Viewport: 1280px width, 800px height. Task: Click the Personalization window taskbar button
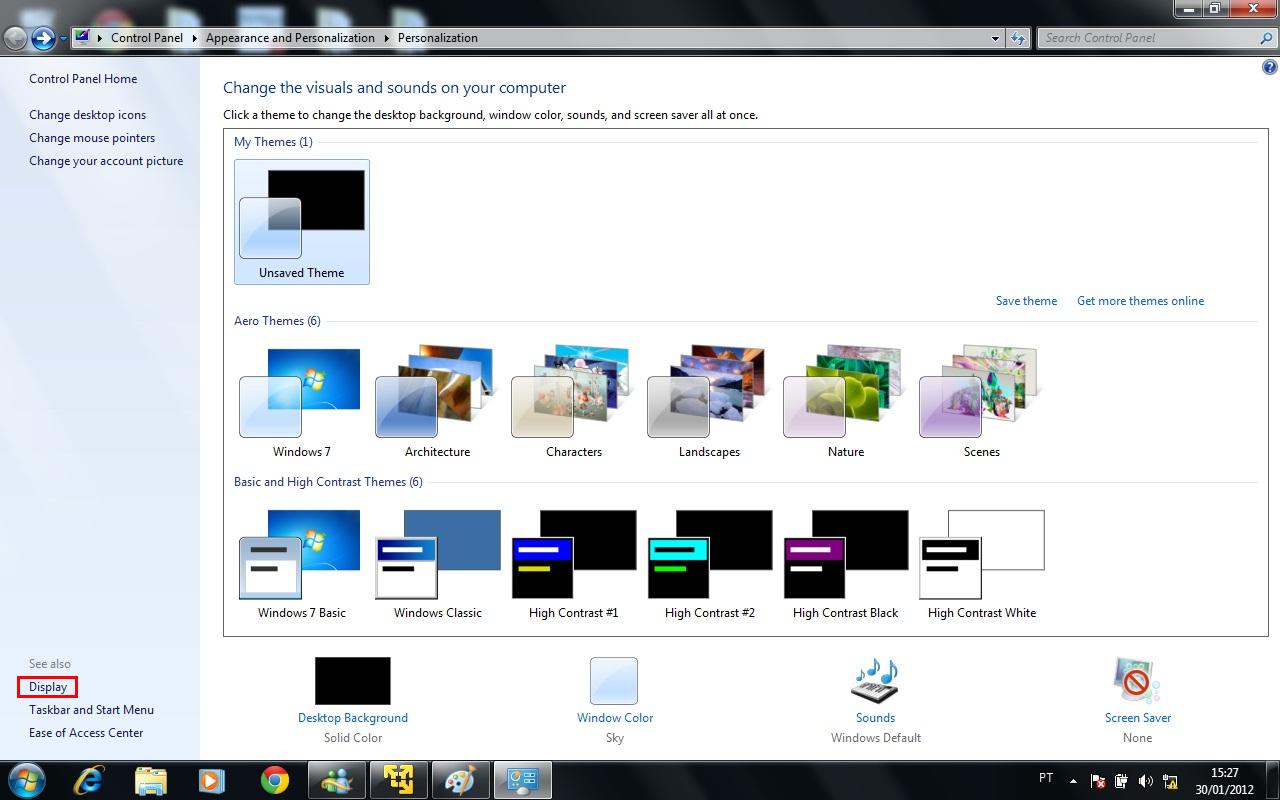pos(522,780)
